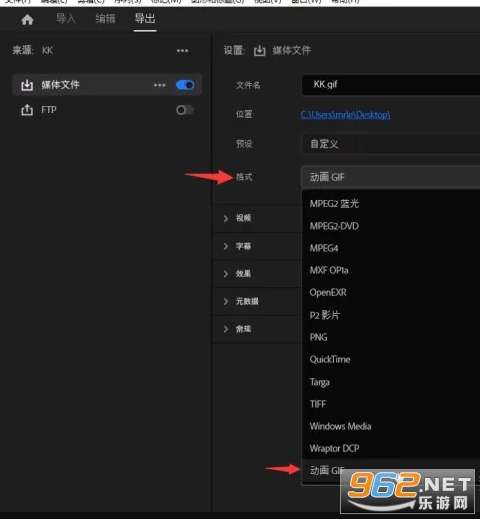Screen dimensions: 480x519
Task: Choose MPEG2 蓝光 format
Action: [391, 204]
